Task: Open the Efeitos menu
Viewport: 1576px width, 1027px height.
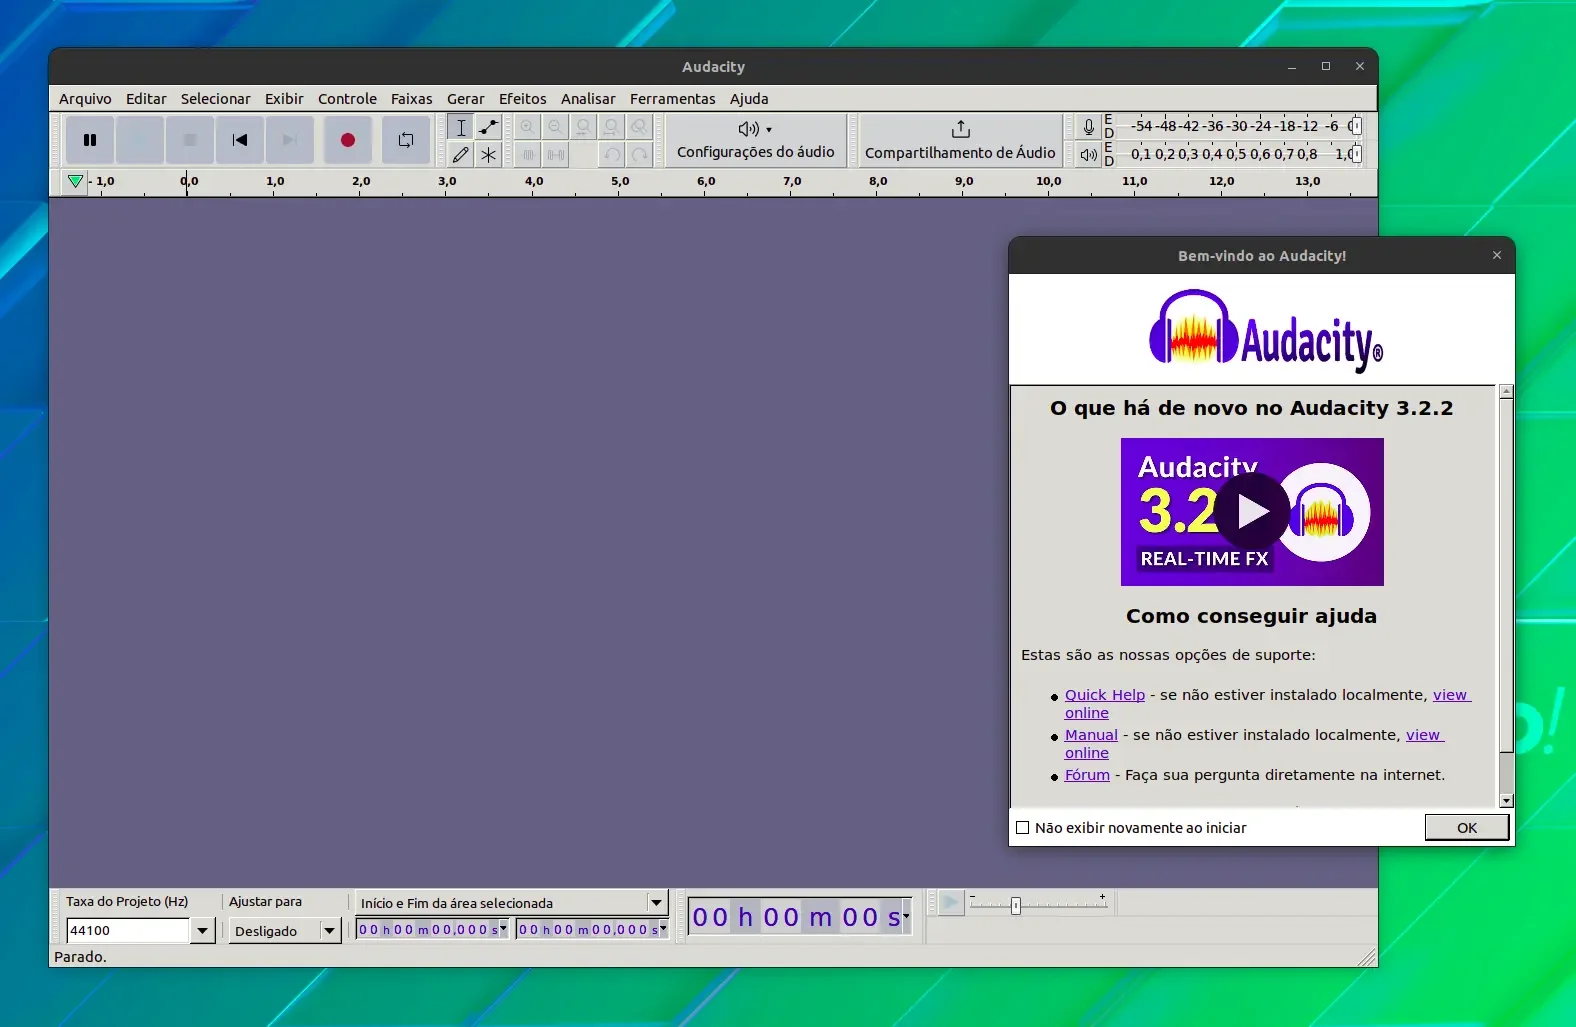Action: point(522,99)
